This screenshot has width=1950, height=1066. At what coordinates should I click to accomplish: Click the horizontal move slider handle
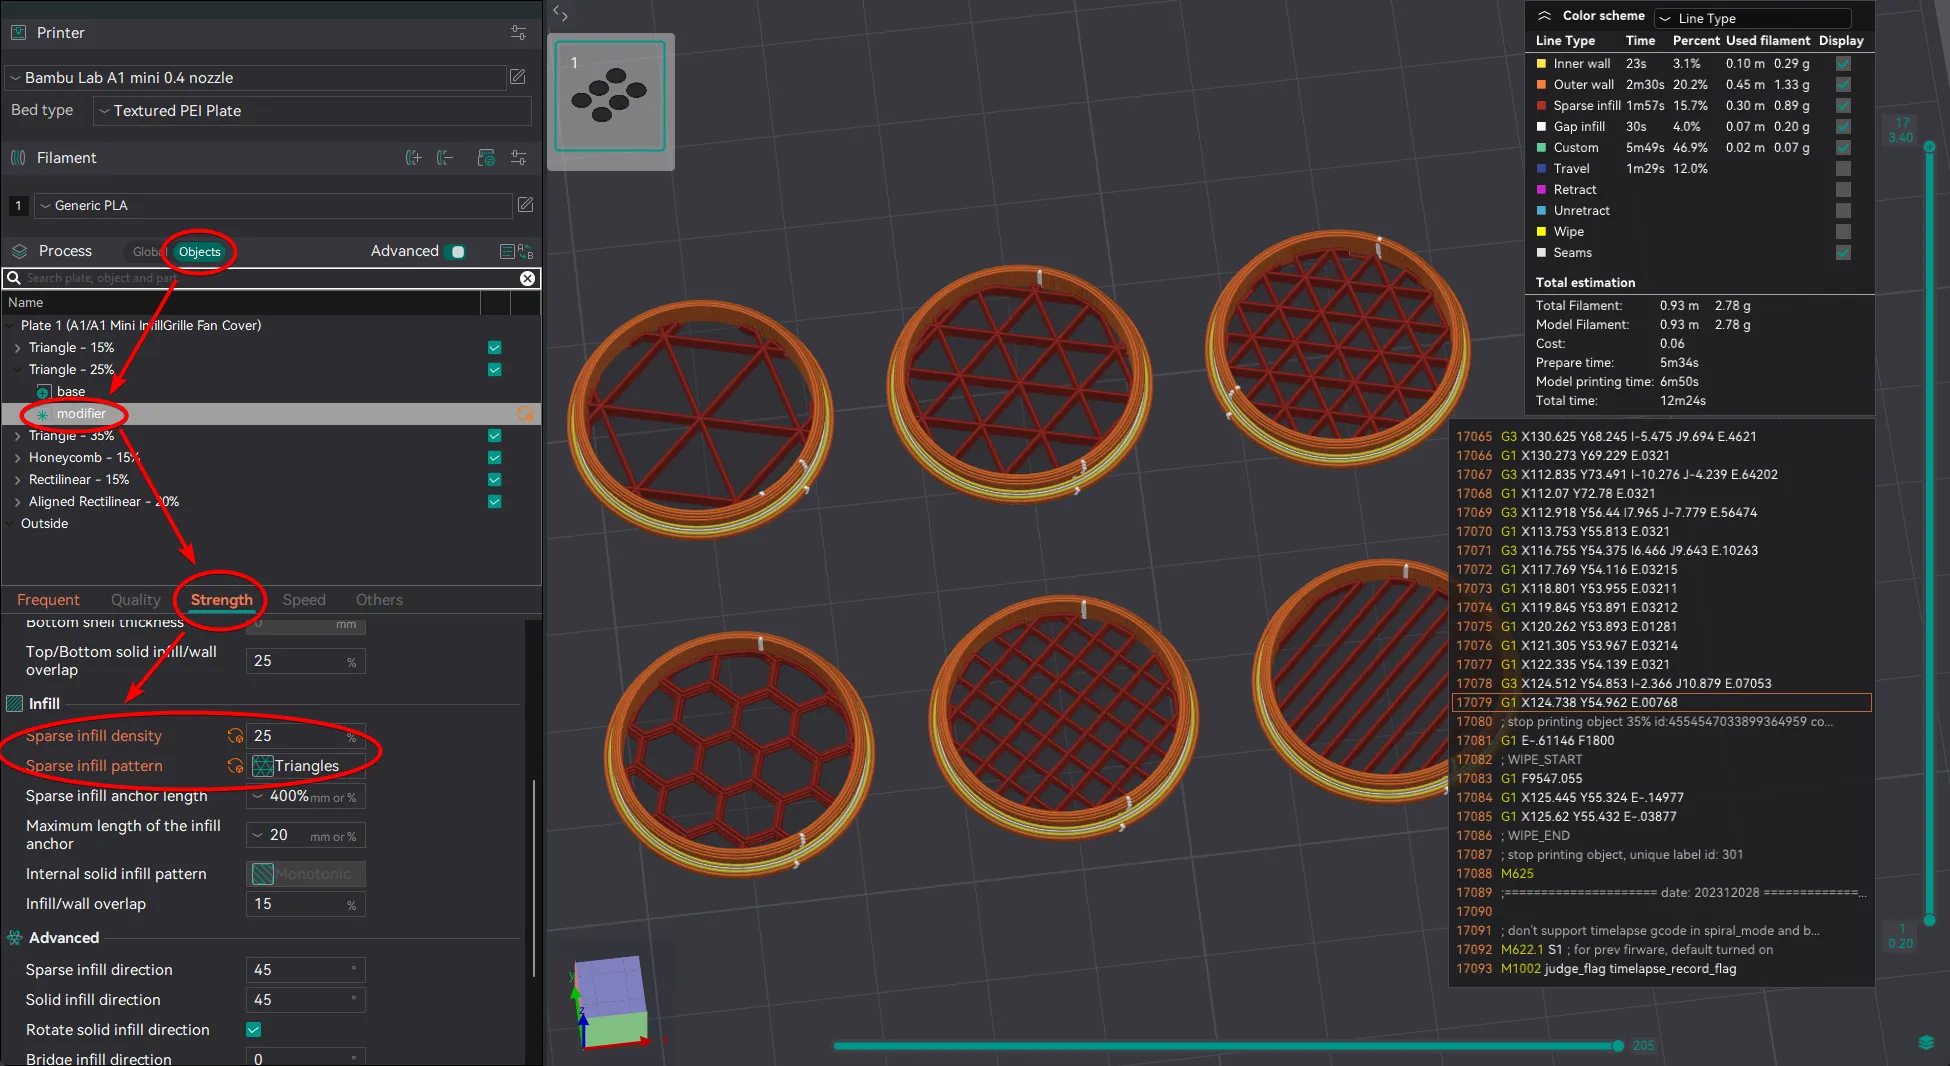1618,1046
